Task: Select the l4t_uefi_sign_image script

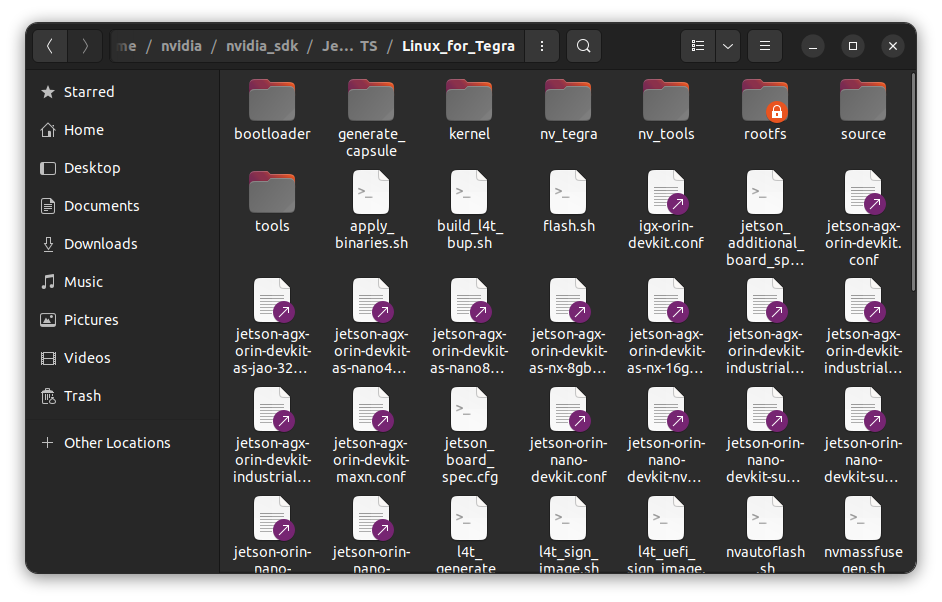Action: tap(666, 534)
